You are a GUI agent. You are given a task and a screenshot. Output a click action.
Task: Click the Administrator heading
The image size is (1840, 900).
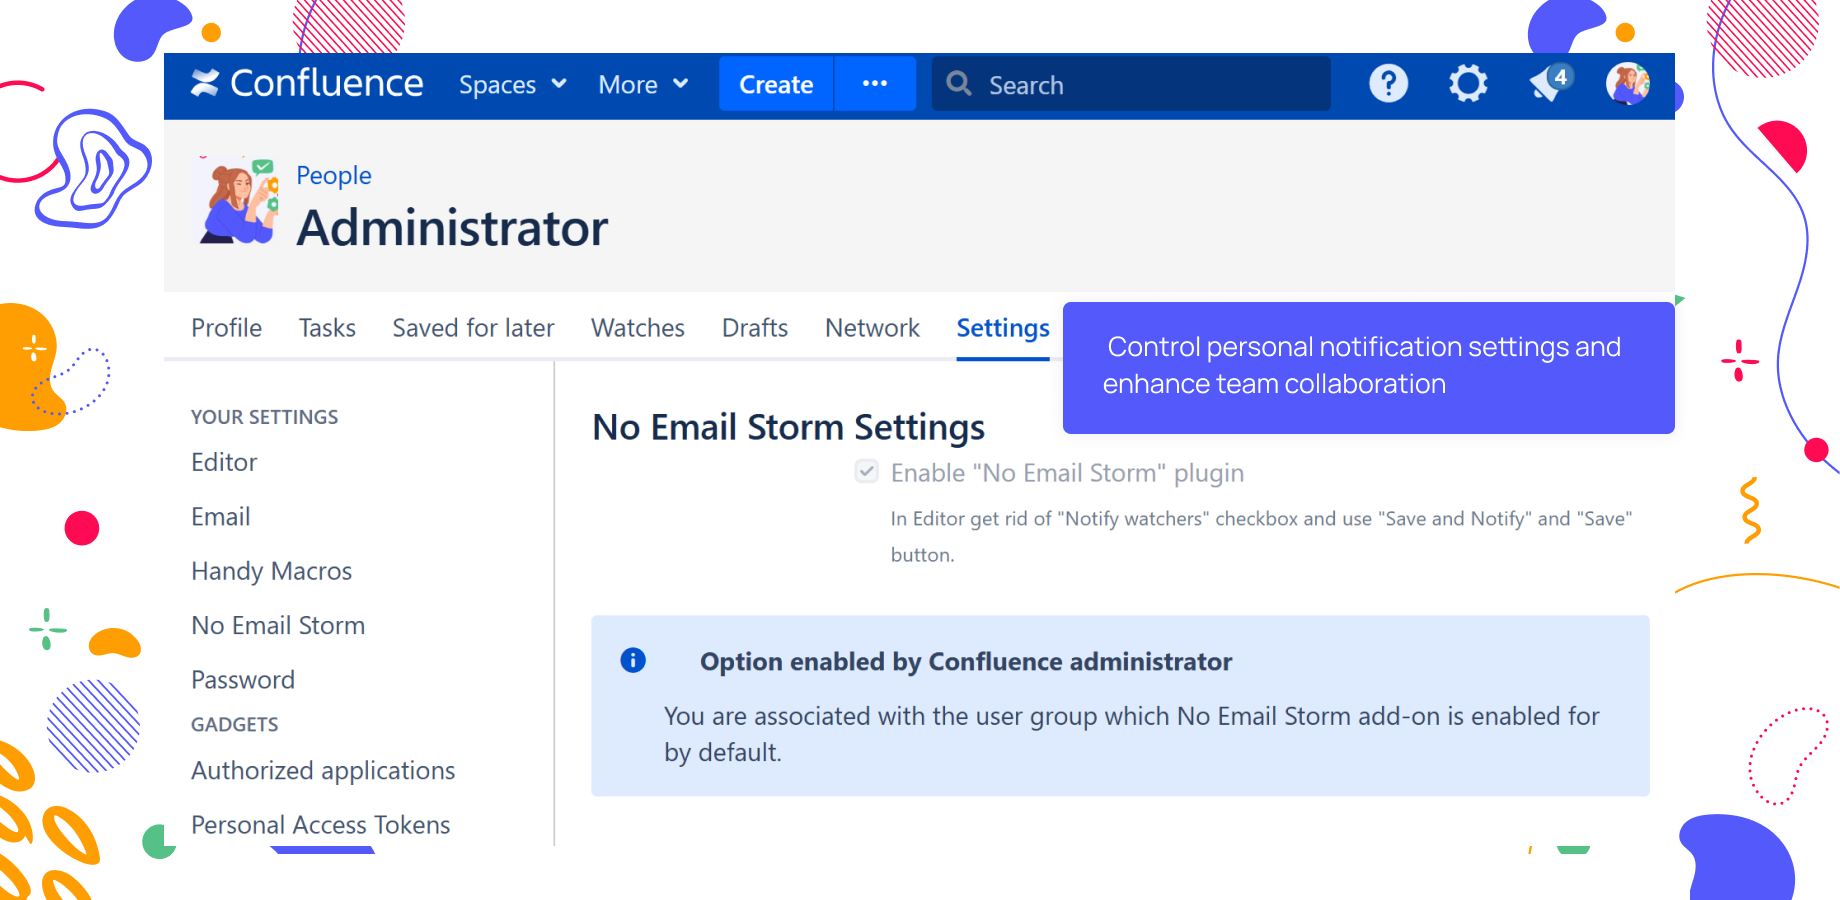tap(452, 228)
